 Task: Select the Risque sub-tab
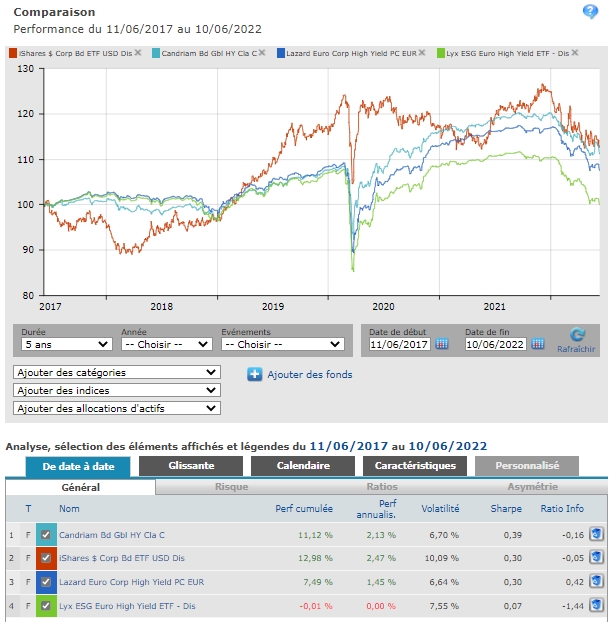232,487
